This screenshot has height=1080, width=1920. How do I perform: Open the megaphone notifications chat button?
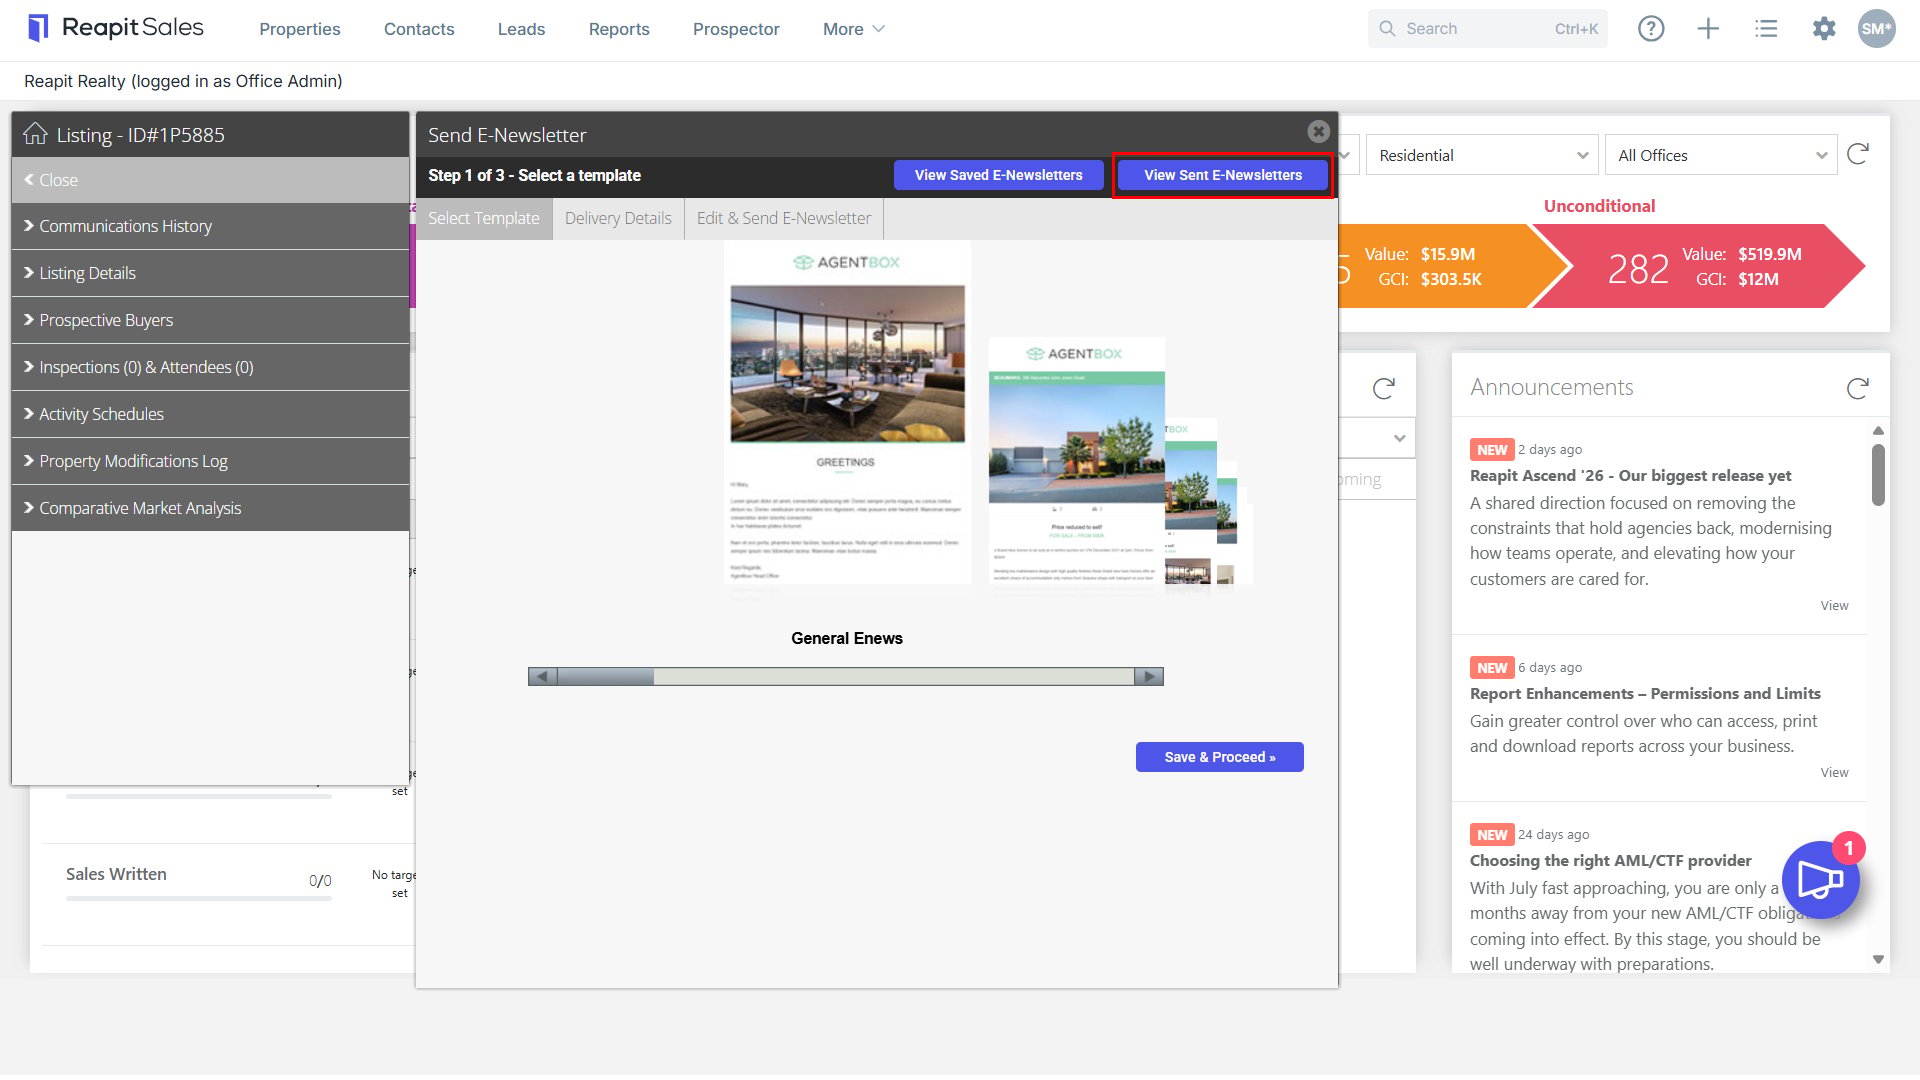(x=1821, y=880)
